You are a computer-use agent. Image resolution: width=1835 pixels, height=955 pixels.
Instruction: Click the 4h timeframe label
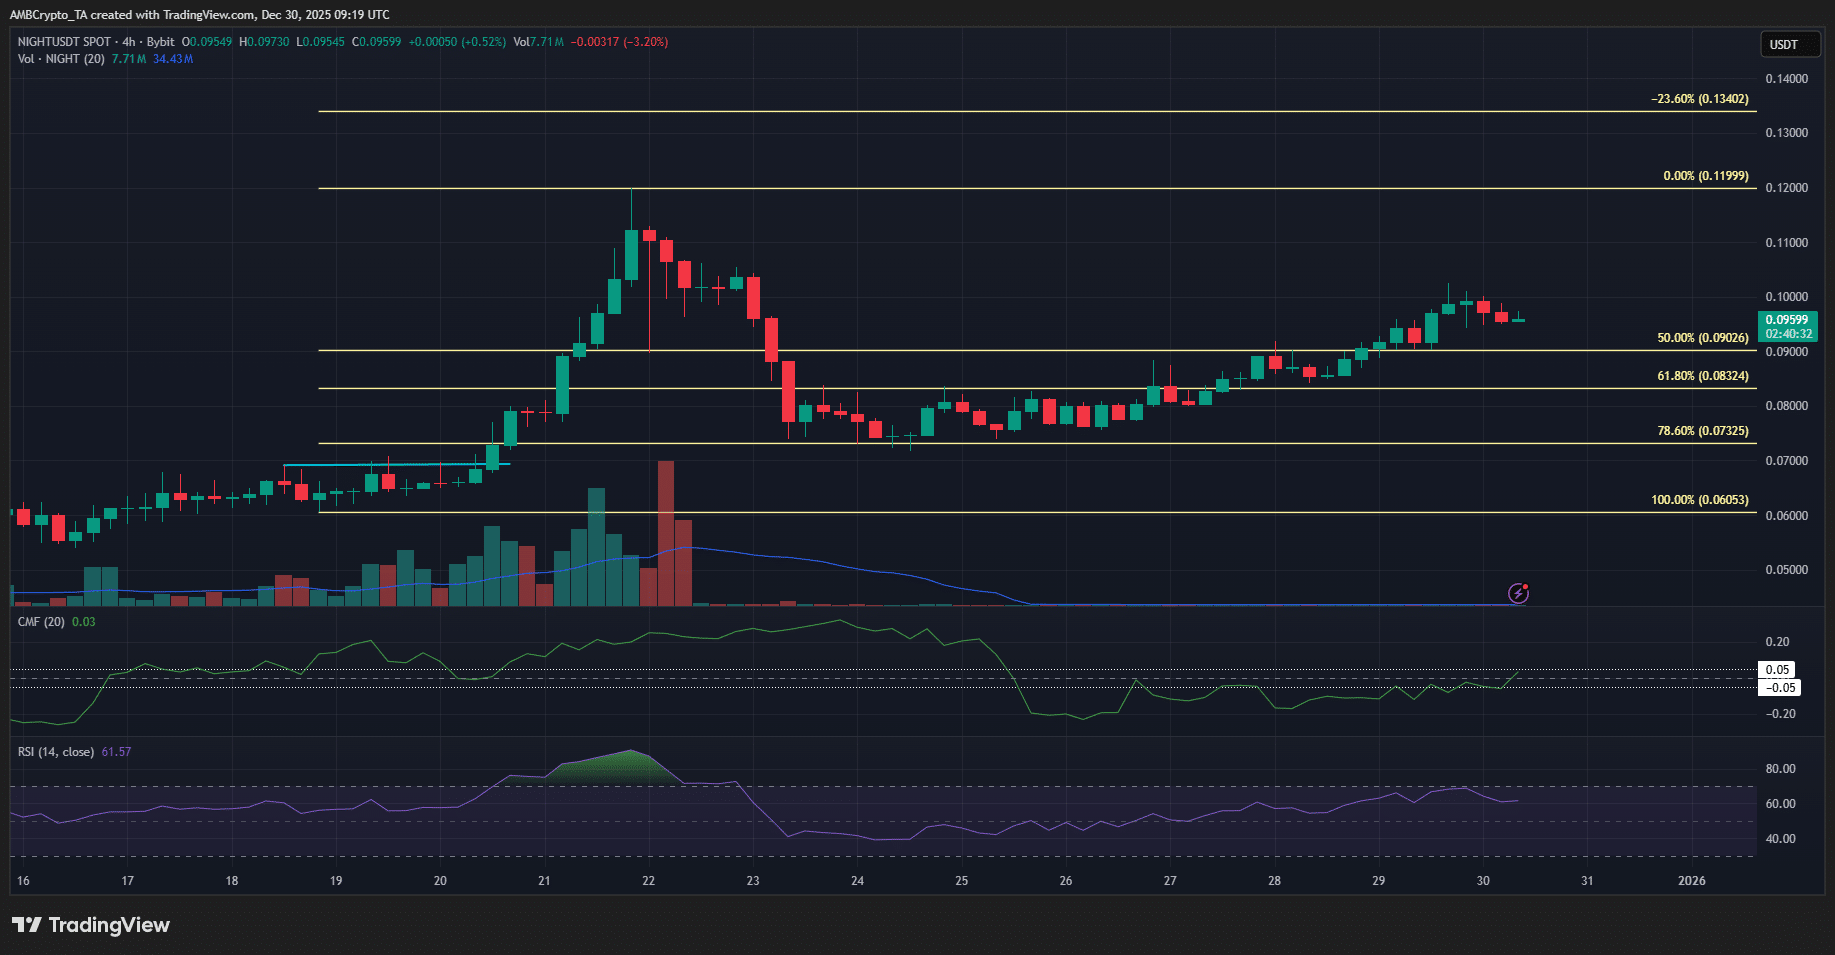click(x=128, y=42)
